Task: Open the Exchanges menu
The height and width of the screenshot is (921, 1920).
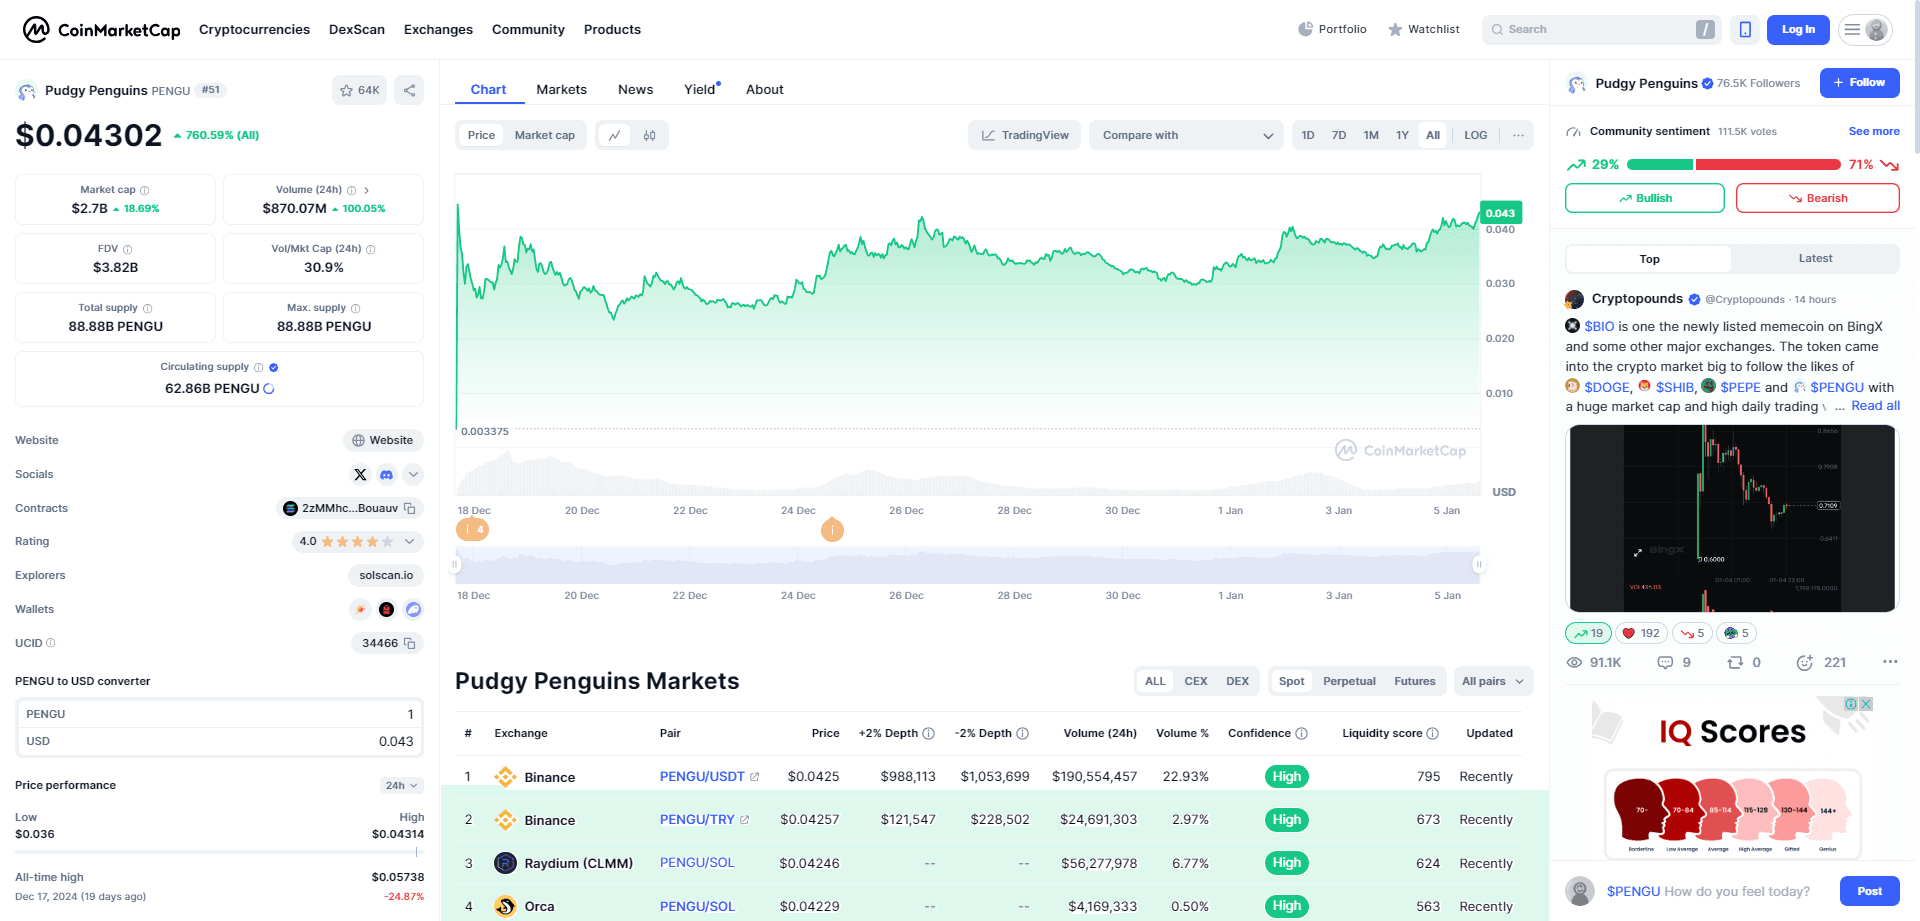Action: [x=438, y=29]
